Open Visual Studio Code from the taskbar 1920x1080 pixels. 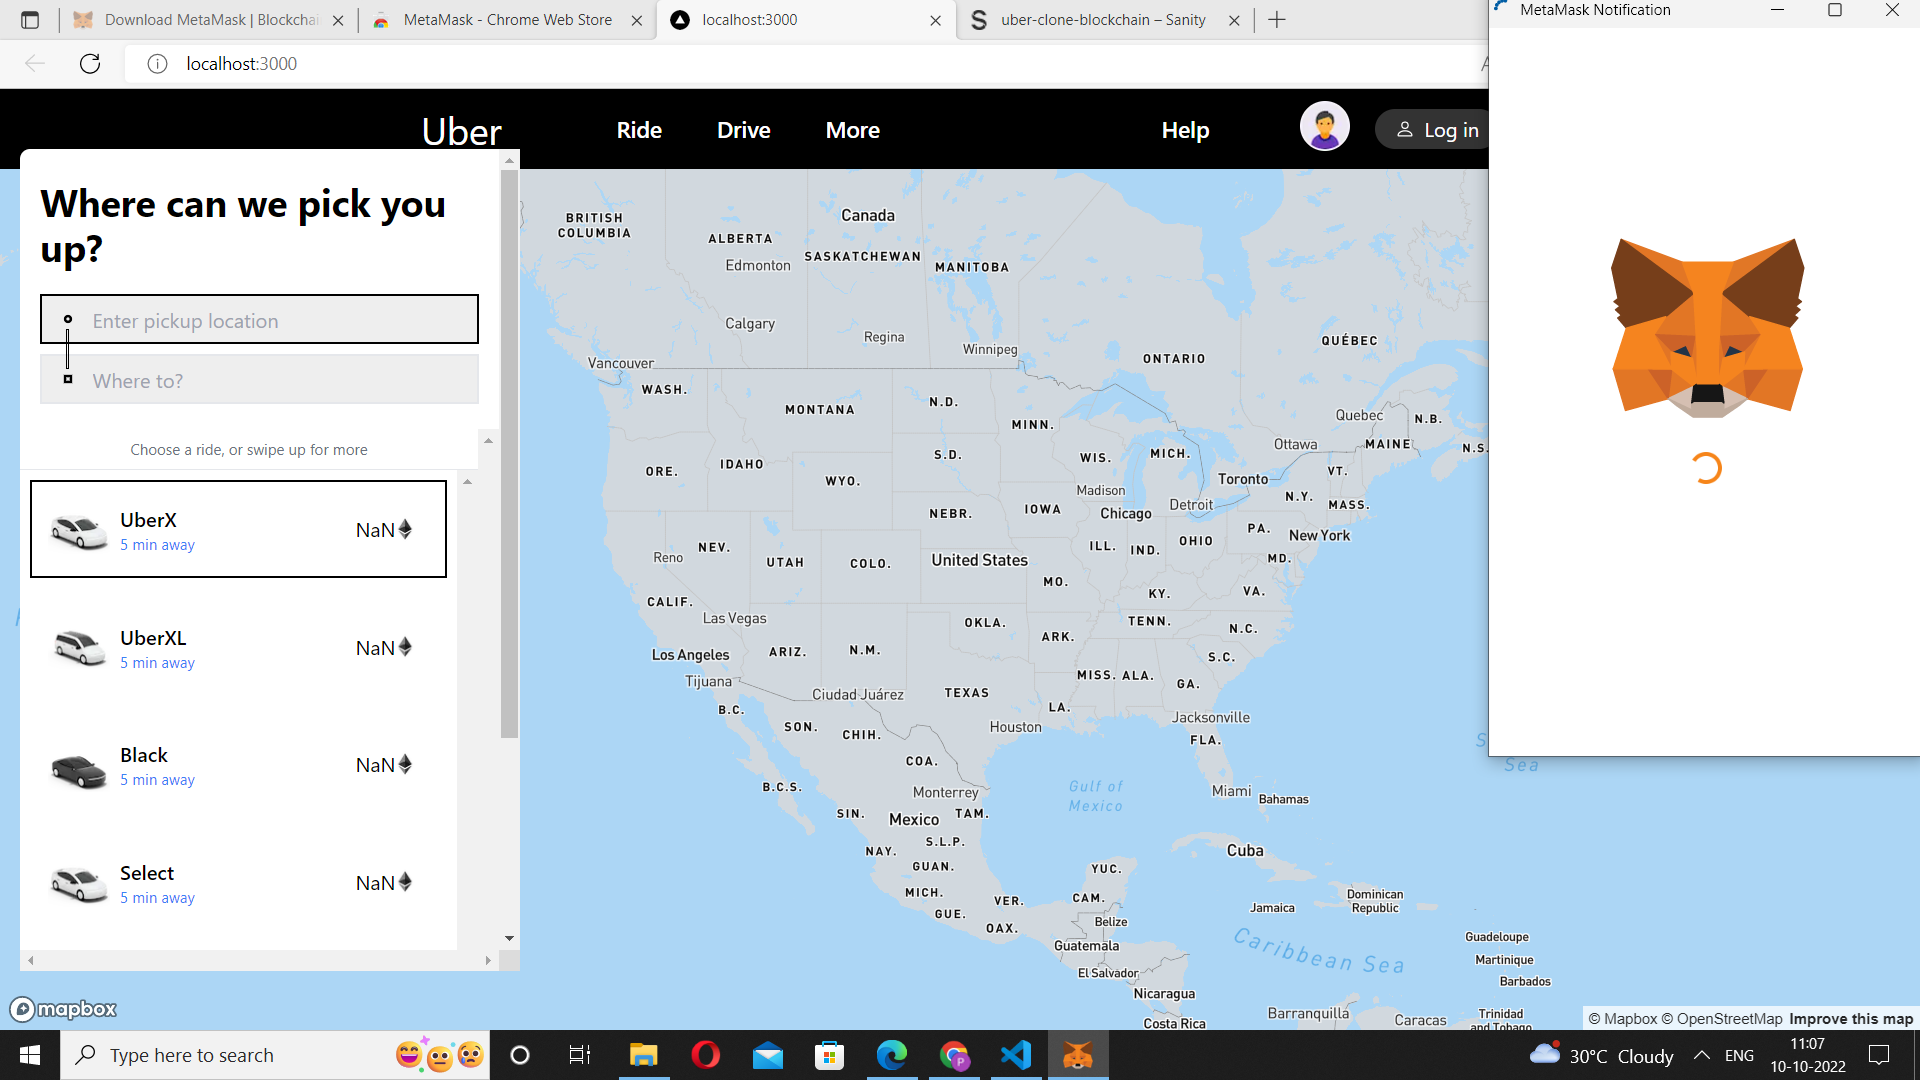coord(1016,1055)
